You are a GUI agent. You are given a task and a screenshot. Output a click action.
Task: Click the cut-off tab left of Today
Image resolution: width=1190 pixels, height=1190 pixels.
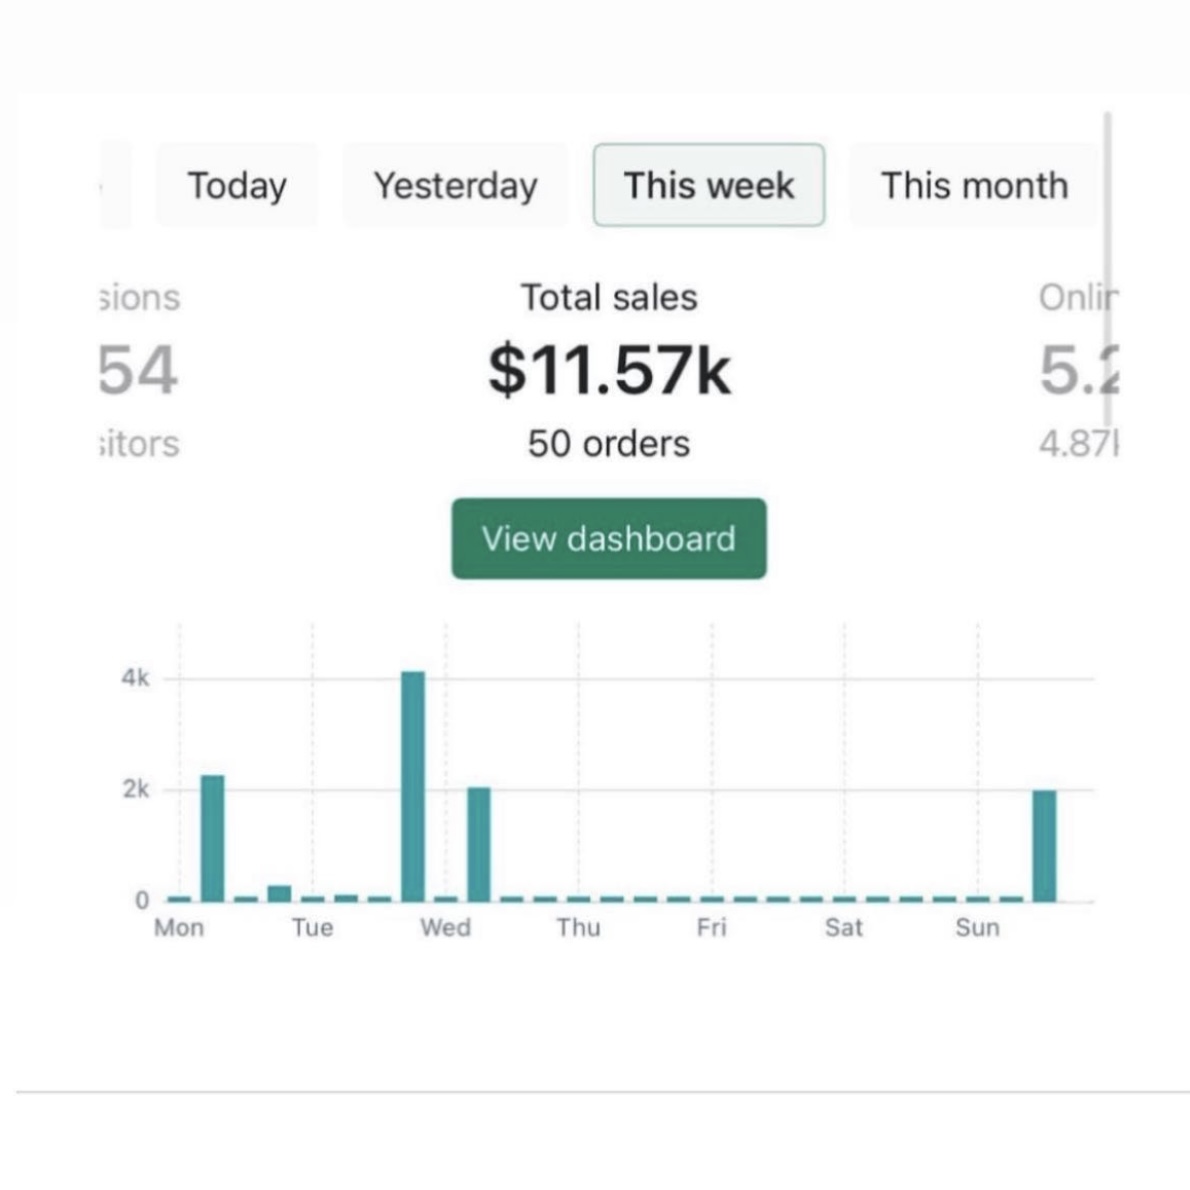(x=115, y=186)
